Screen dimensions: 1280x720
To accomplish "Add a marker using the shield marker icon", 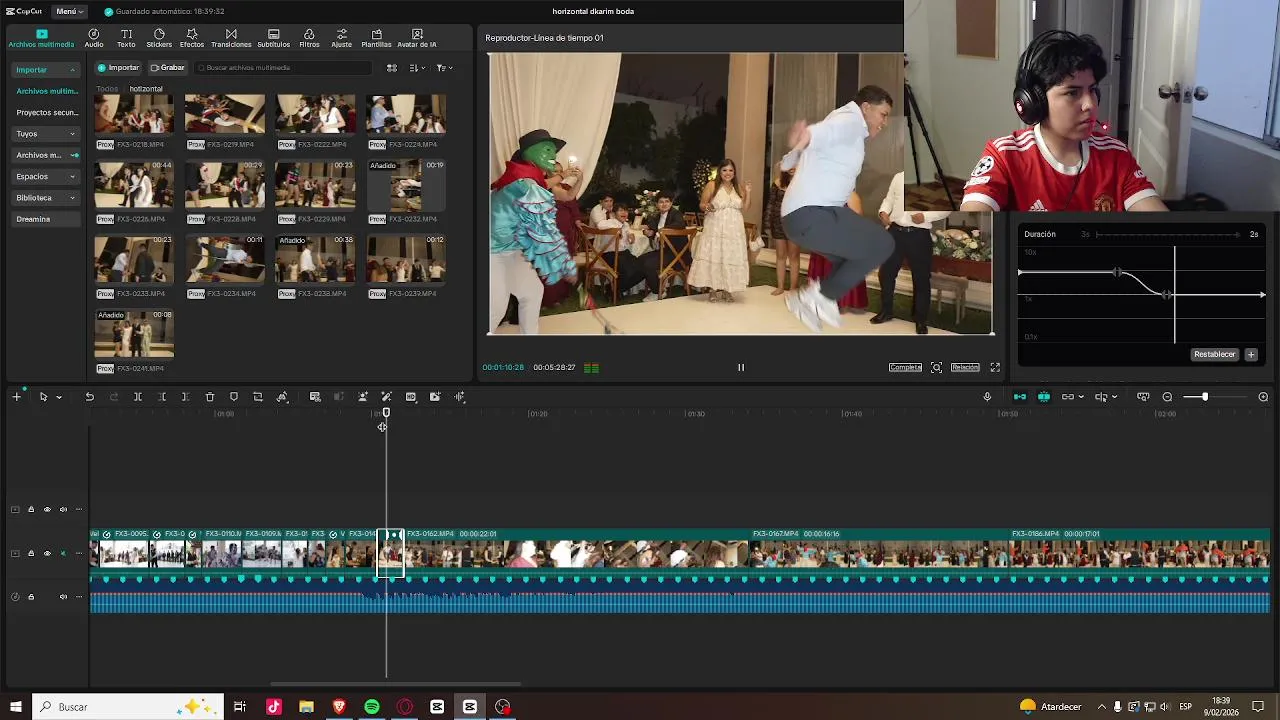I will point(234,397).
